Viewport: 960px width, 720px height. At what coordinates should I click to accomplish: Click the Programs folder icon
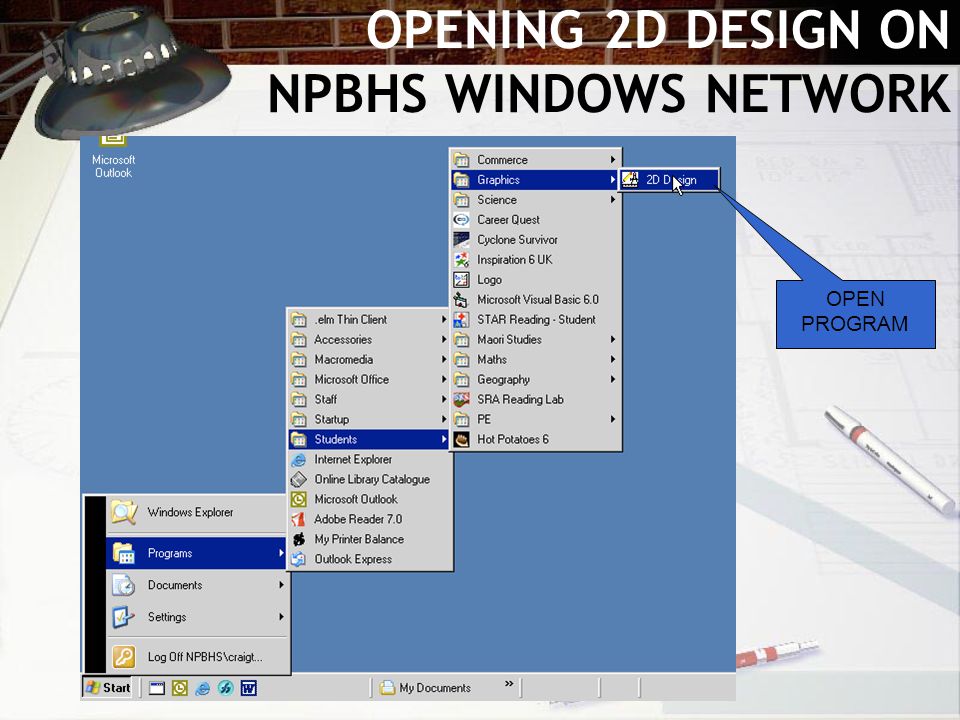(123, 553)
